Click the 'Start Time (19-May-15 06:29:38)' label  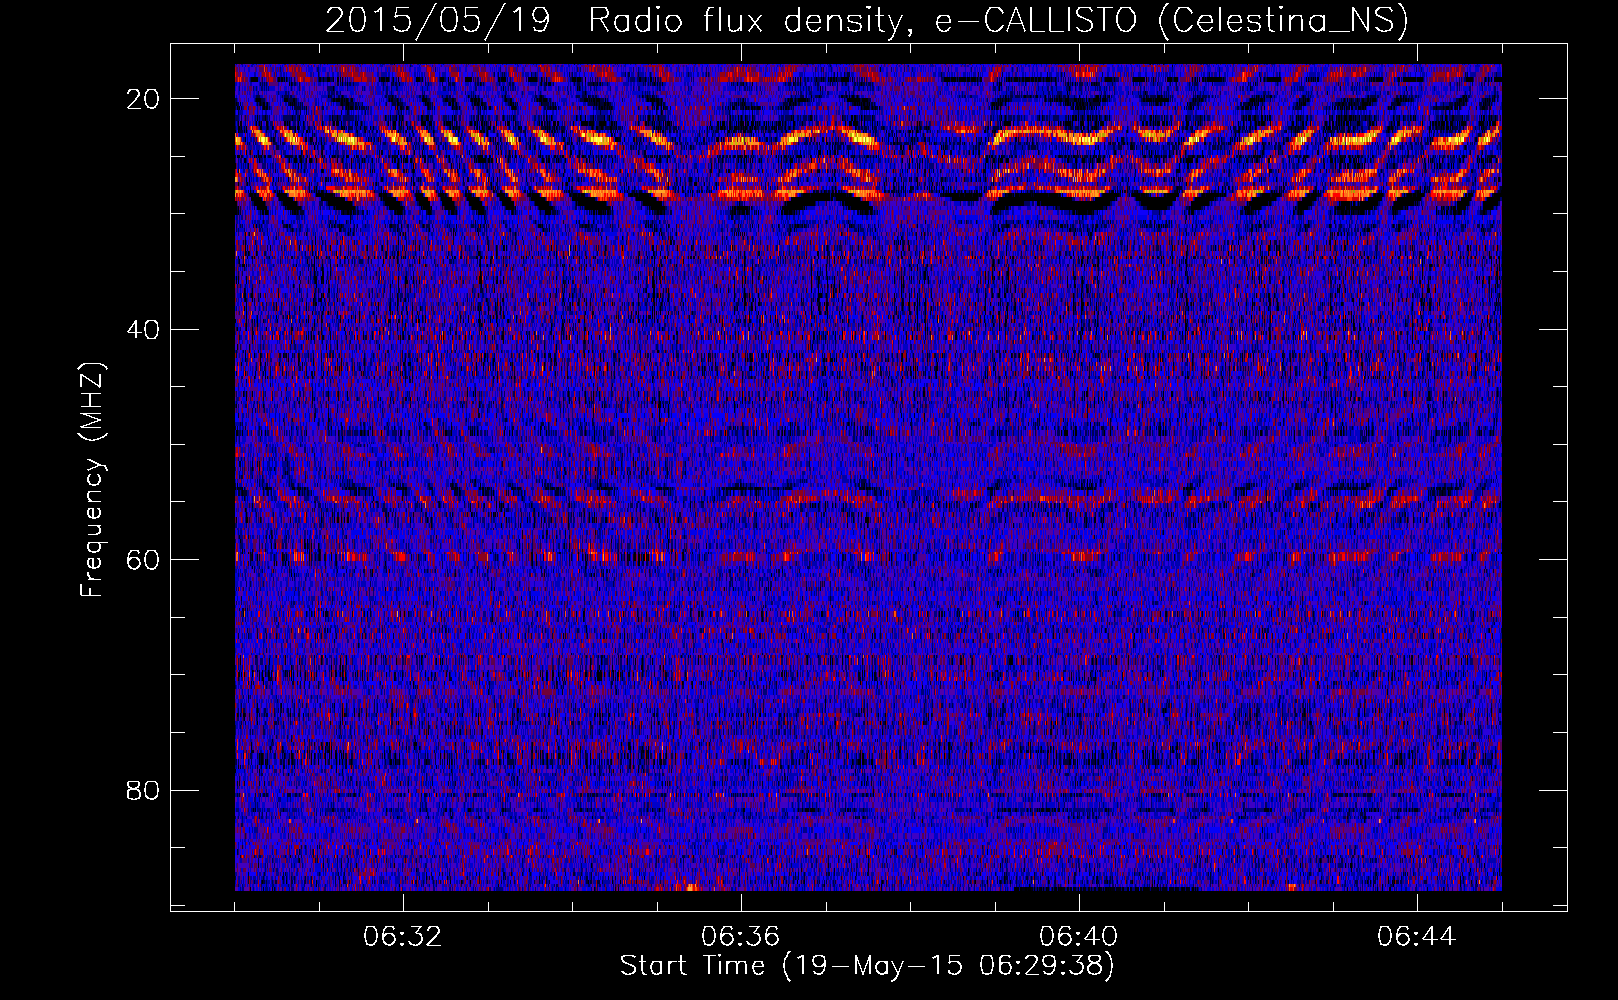coord(867,966)
